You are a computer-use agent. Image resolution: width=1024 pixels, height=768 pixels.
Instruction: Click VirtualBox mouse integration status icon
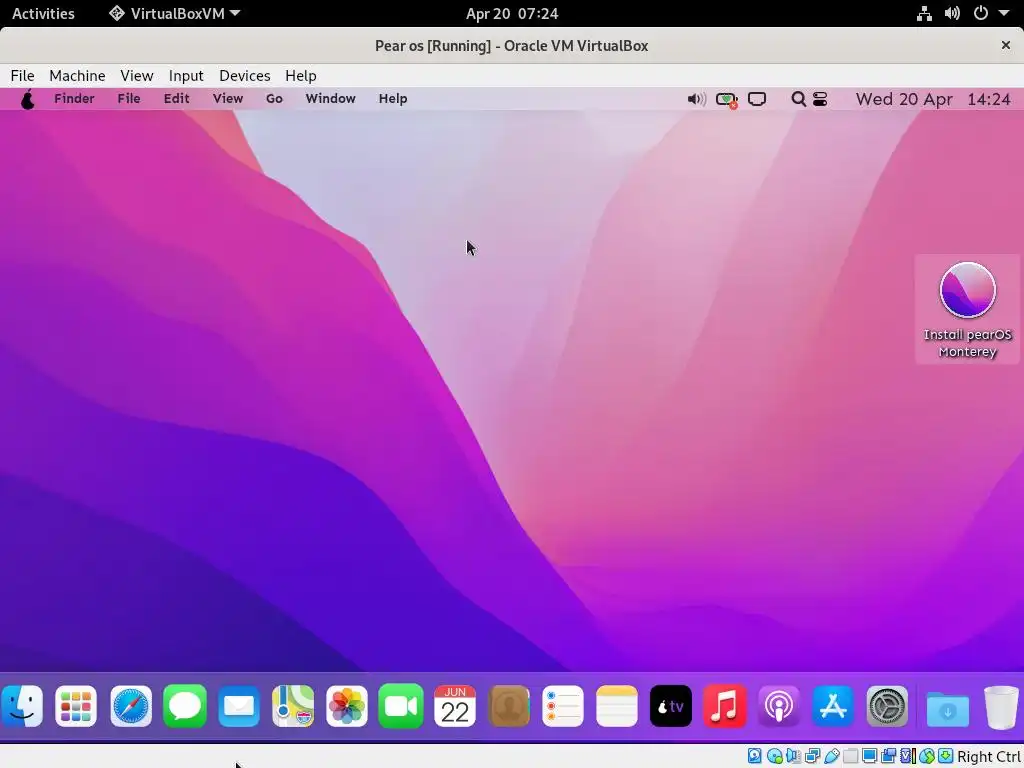(x=927, y=756)
